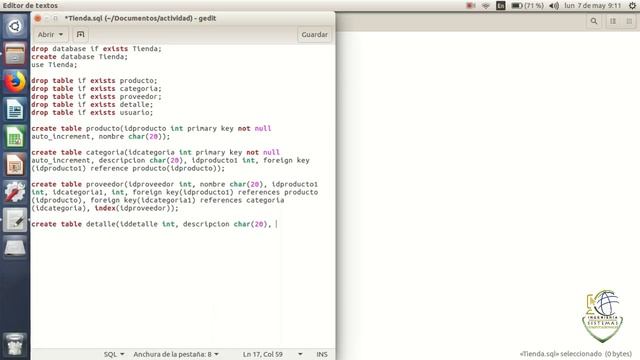The image size is (640, 360).
Task: Open LibreOffice Impress from the dock
Action: coord(15,165)
